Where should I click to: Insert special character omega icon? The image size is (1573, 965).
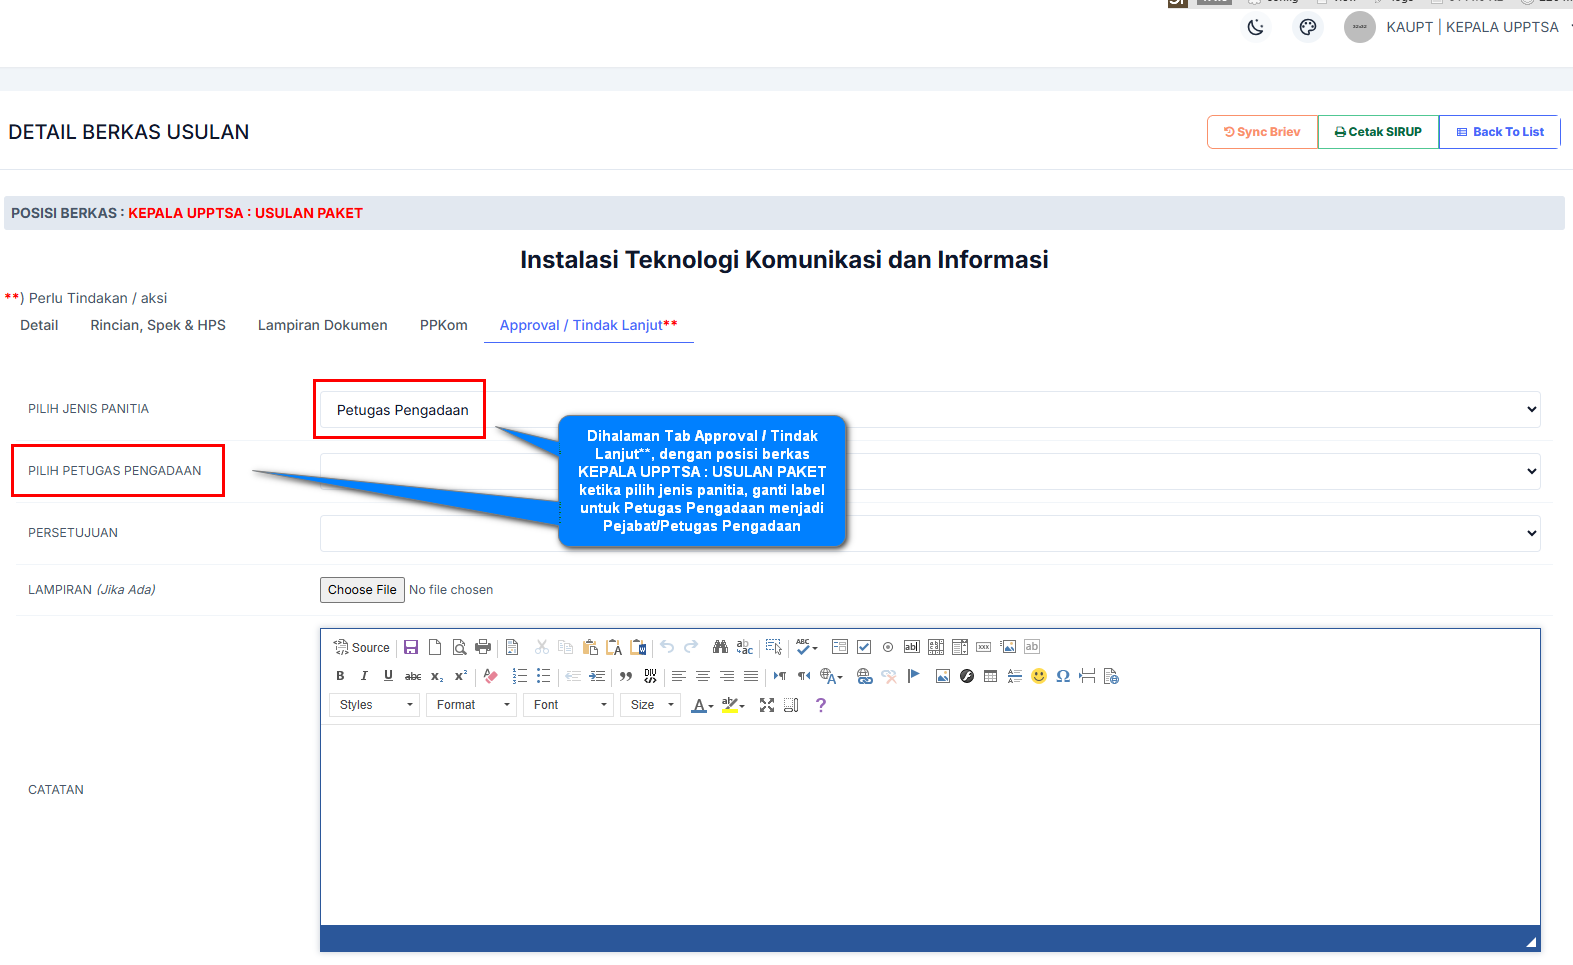(x=1063, y=676)
